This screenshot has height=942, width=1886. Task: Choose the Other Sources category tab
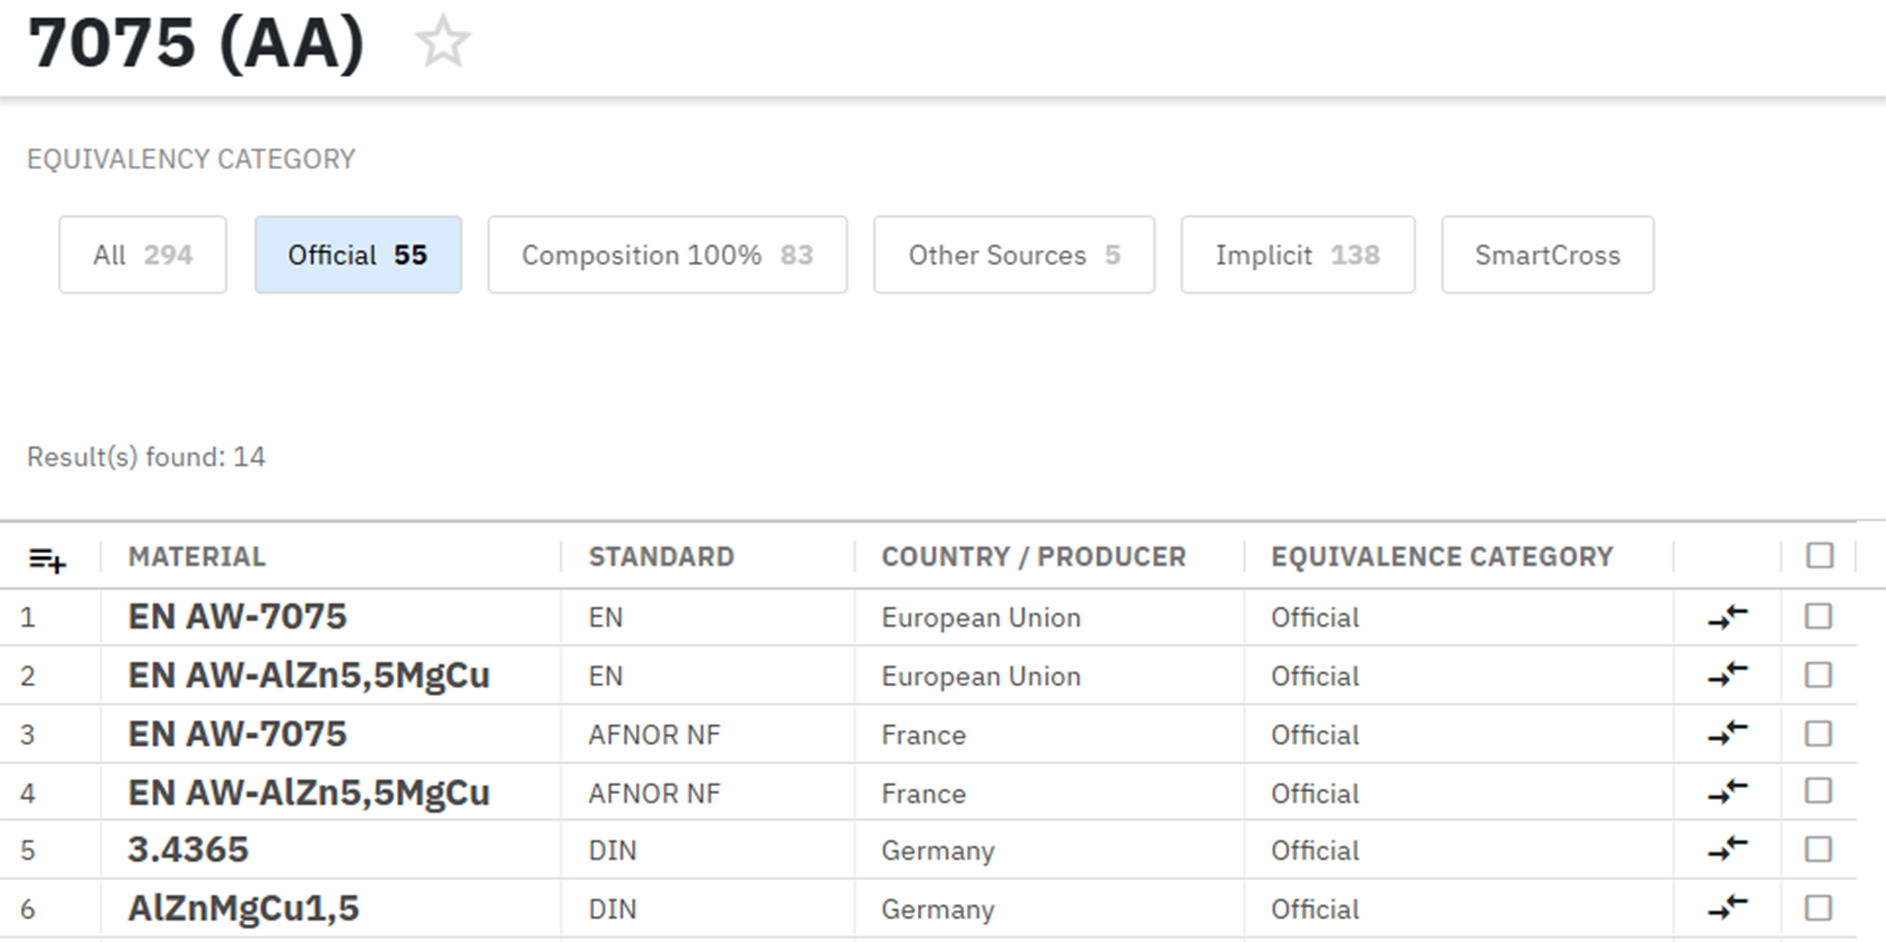pos(1013,255)
